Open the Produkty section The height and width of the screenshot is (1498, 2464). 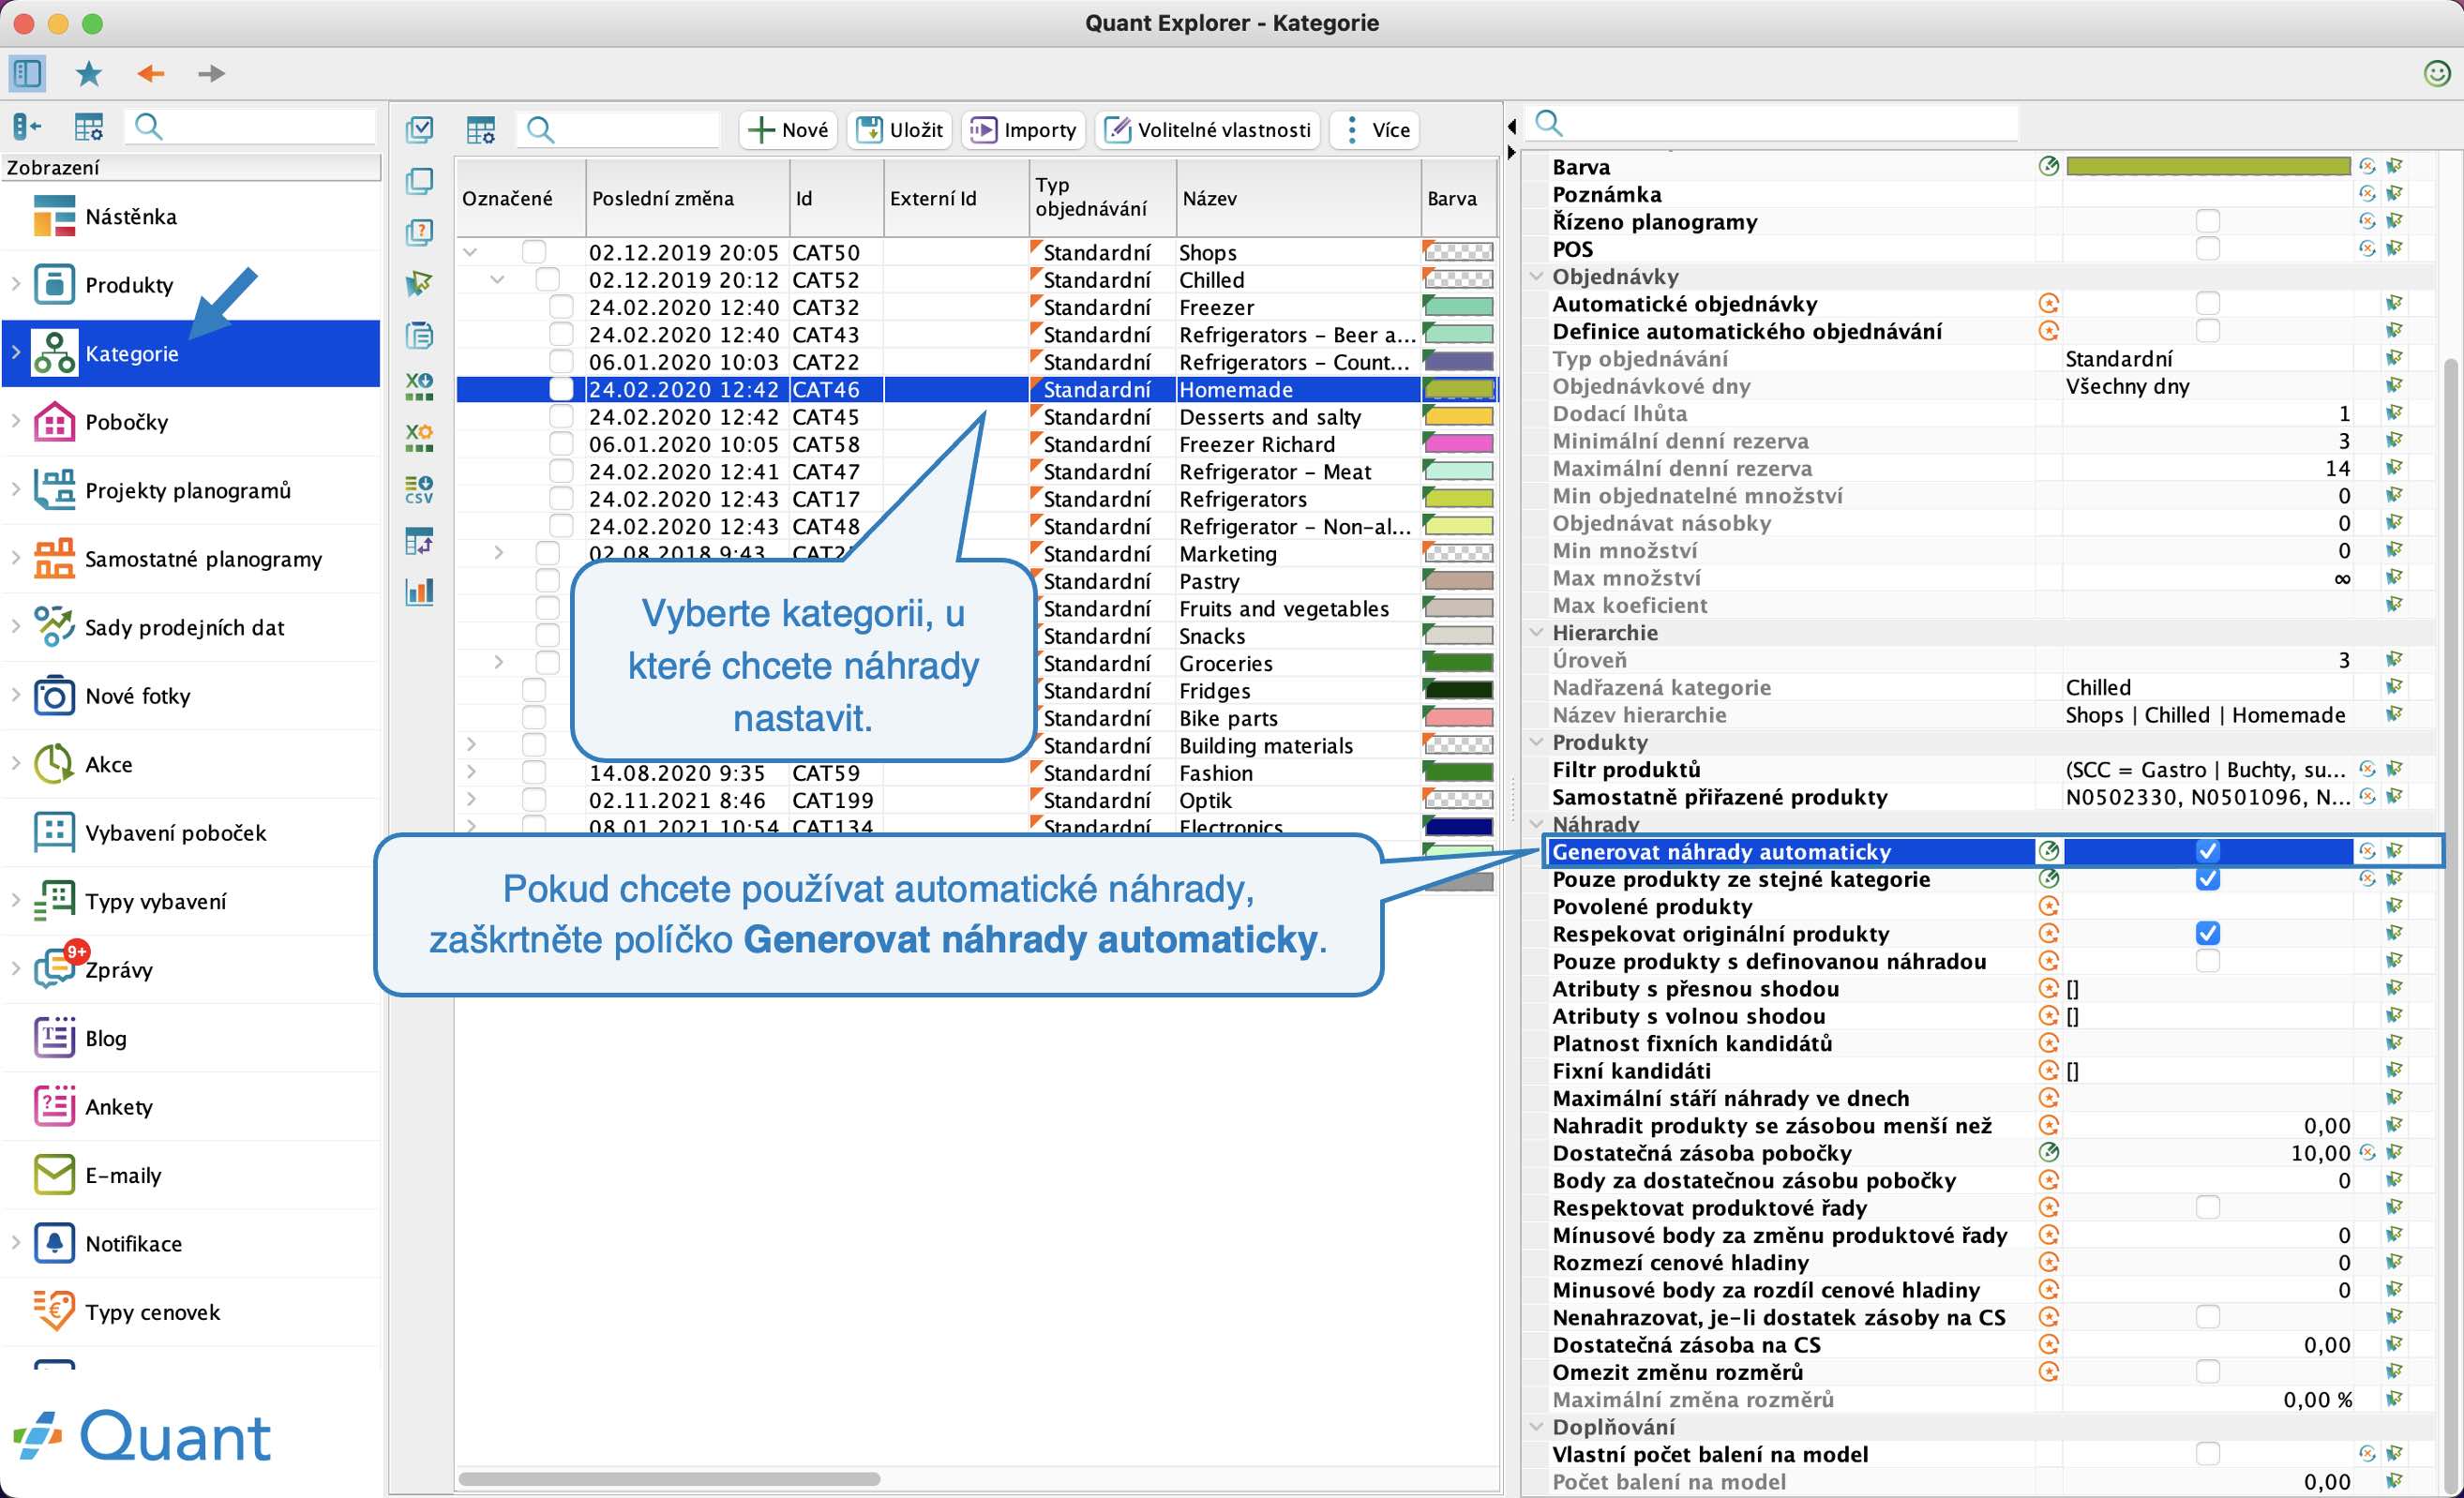[191, 285]
